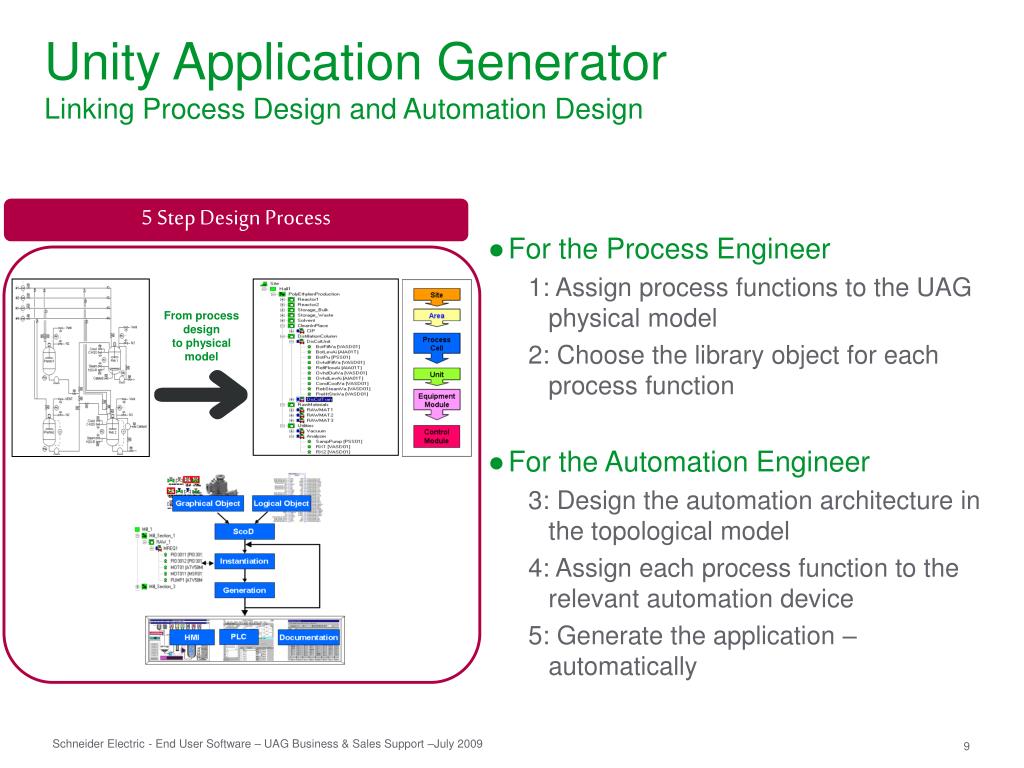Select Storage_Waste in the physical model tree
Screen dimensions: 1024x768
pos(315,315)
